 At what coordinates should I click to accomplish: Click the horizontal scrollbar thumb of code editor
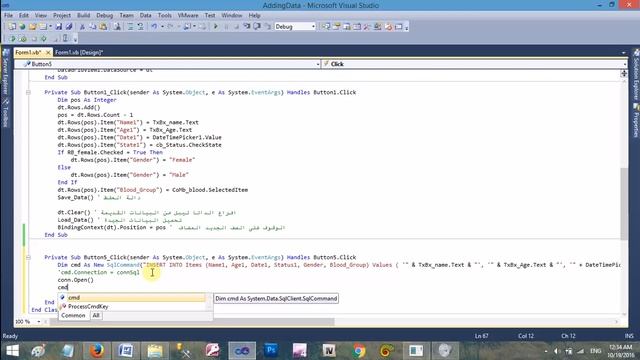[192, 322]
